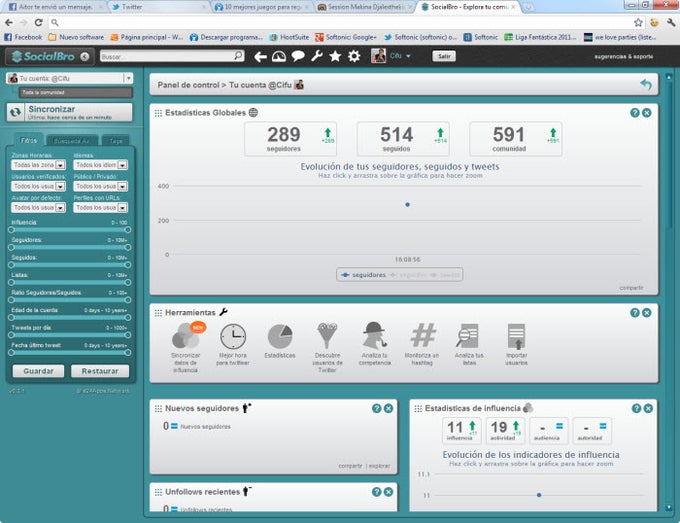
Task: Open Analiza tu competencia detective tool
Action: [x=375, y=344]
